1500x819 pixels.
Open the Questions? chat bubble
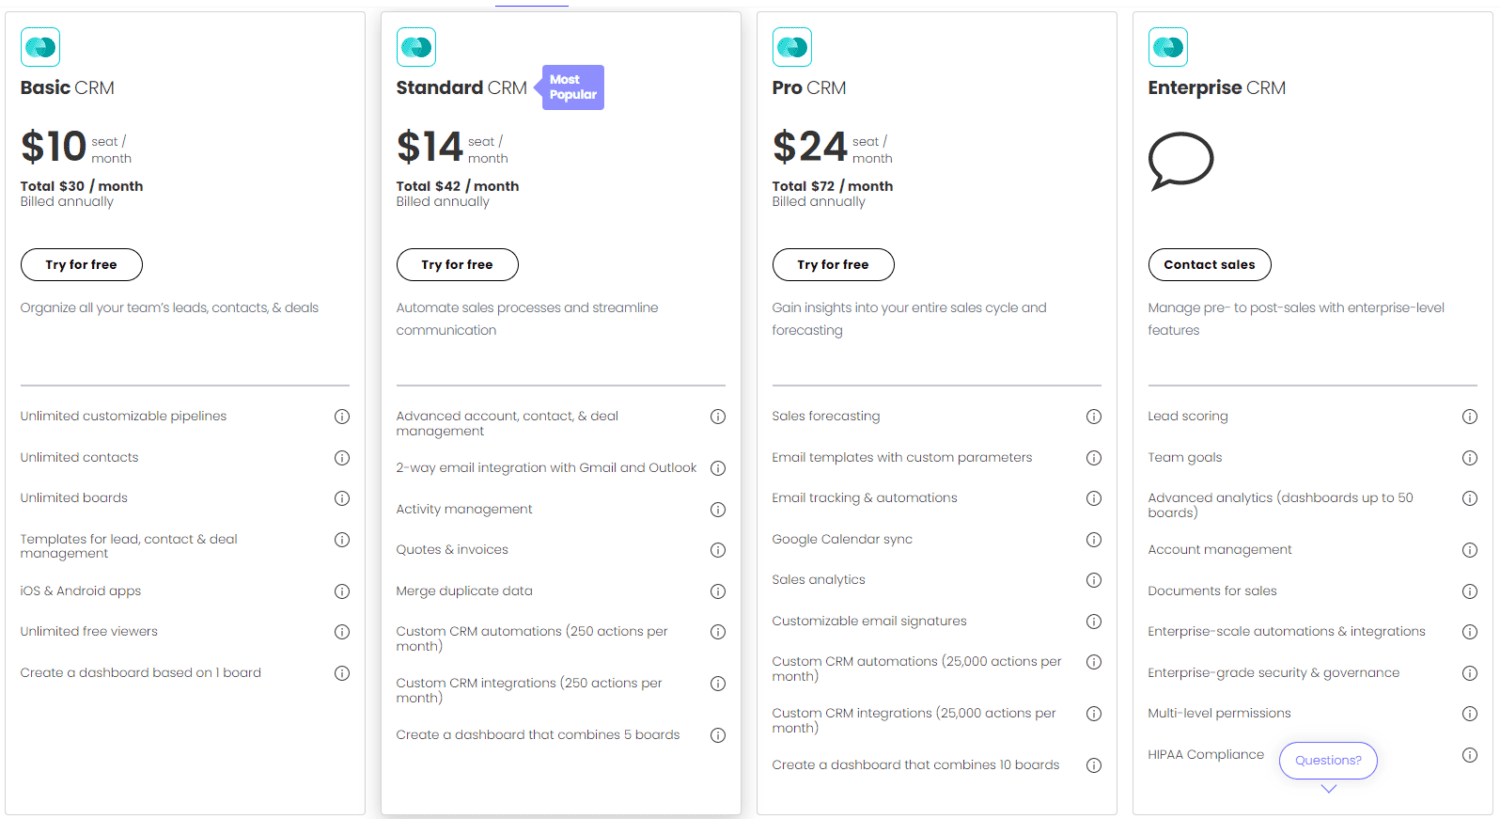coord(1328,760)
